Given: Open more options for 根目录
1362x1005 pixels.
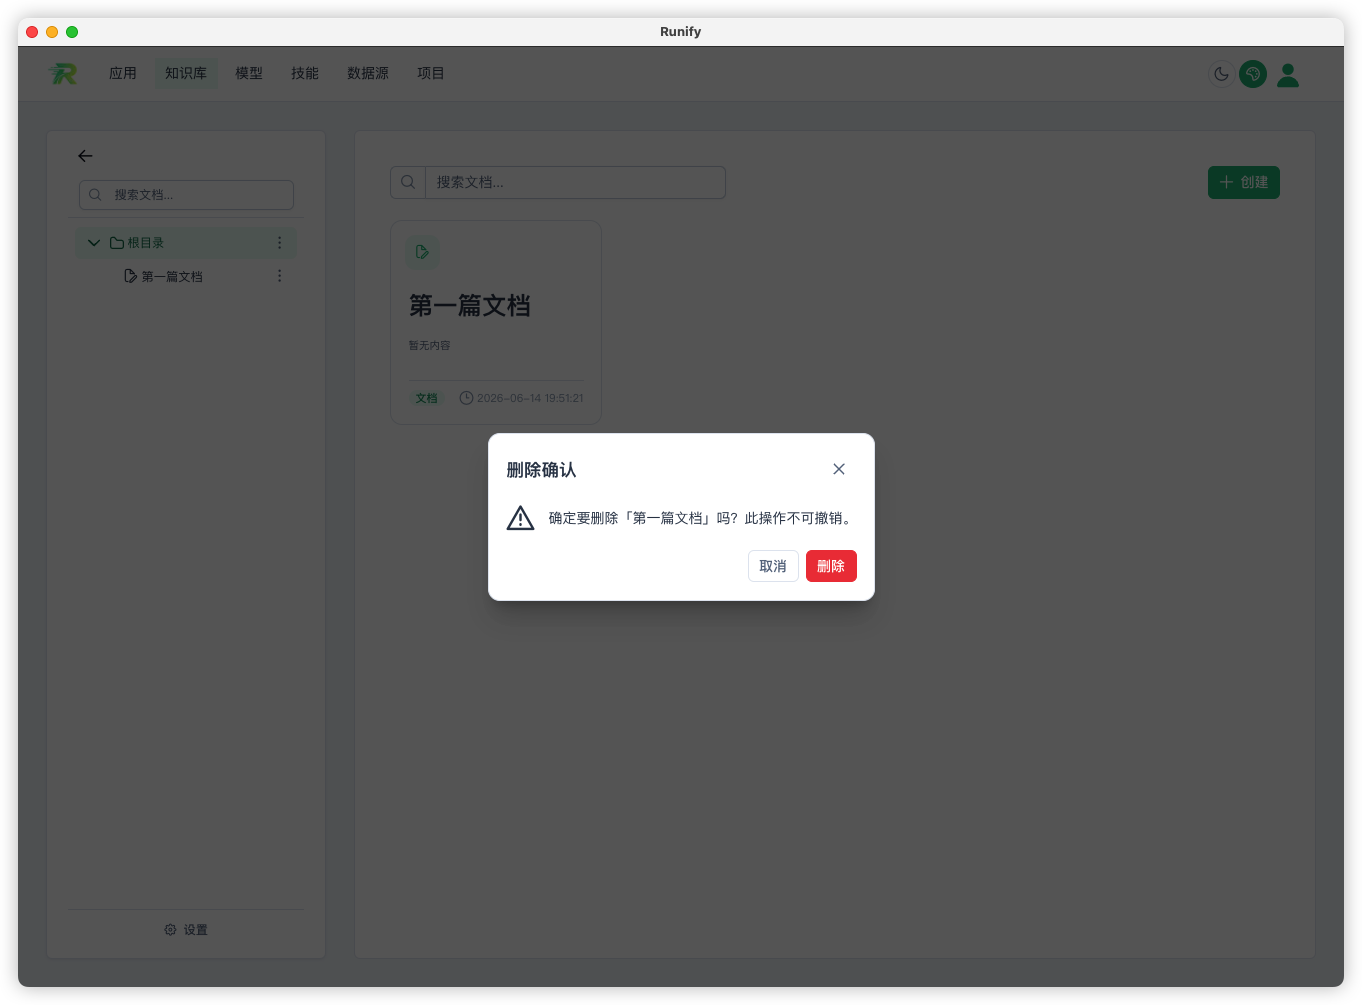Looking at the screenshot, I should [x=280, y=243].
